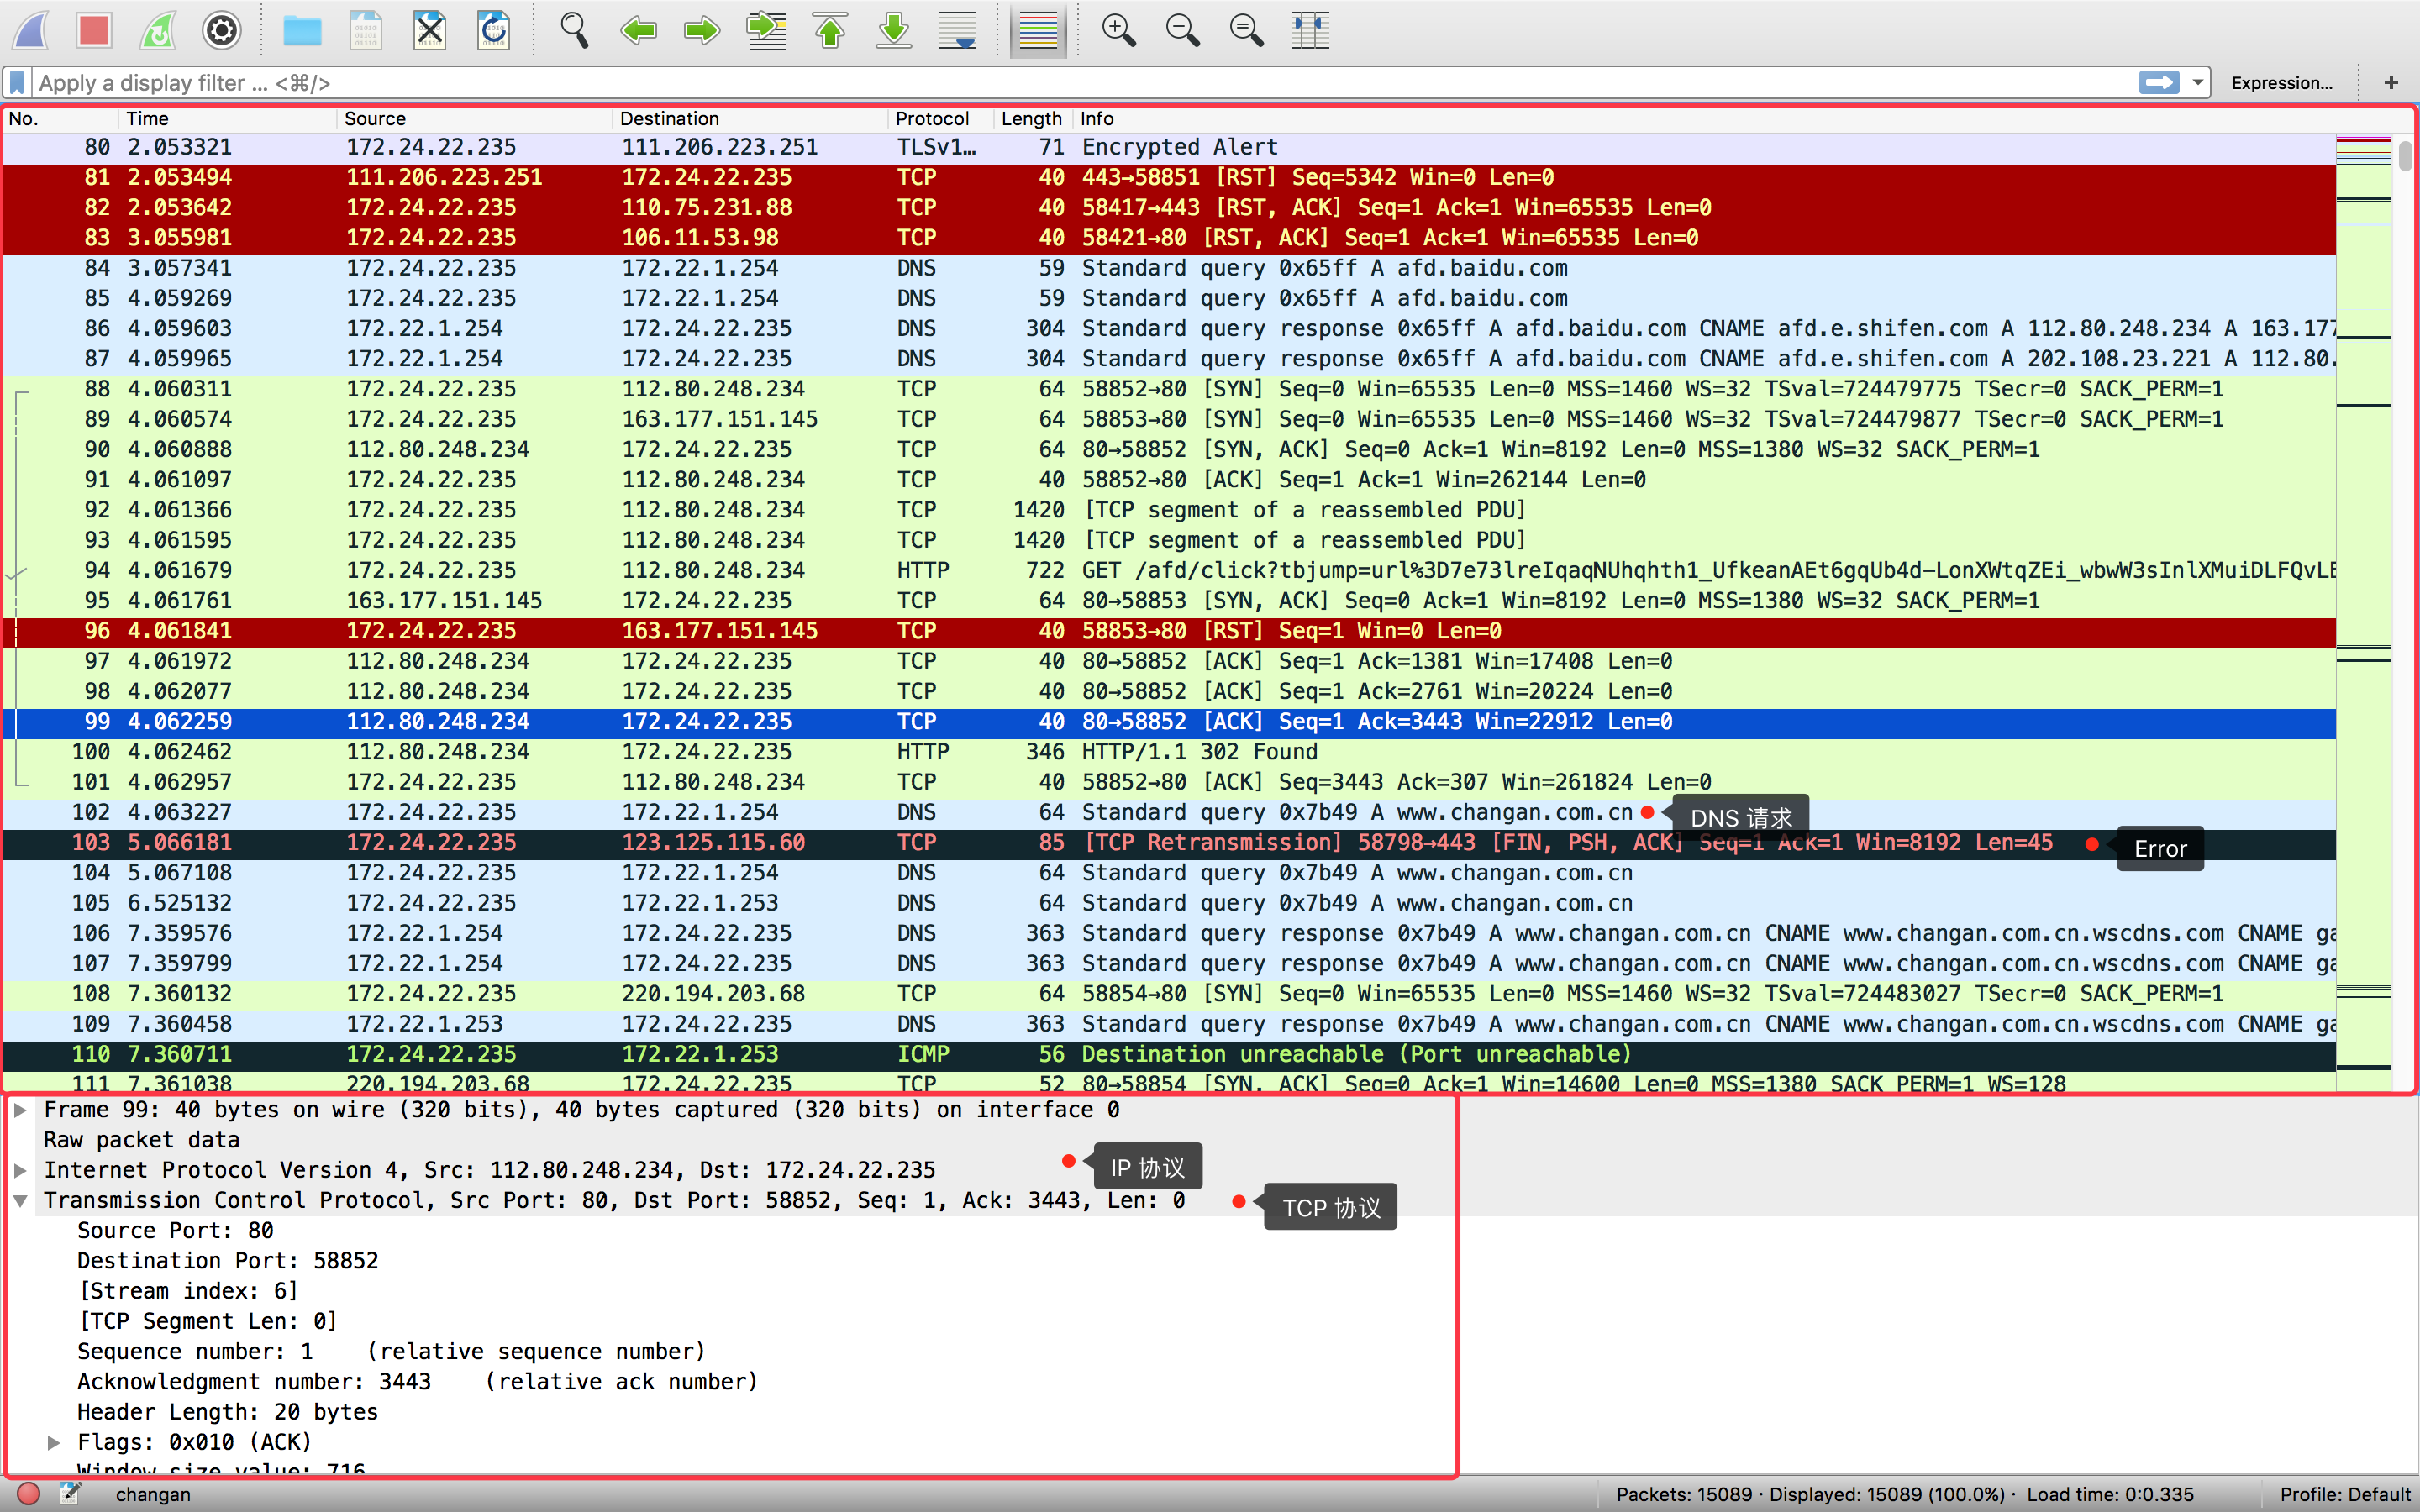The height and width of the screenshot is (1512, 2420).
Task: Select packet 88 SYN row
Action: [1169, 389]
